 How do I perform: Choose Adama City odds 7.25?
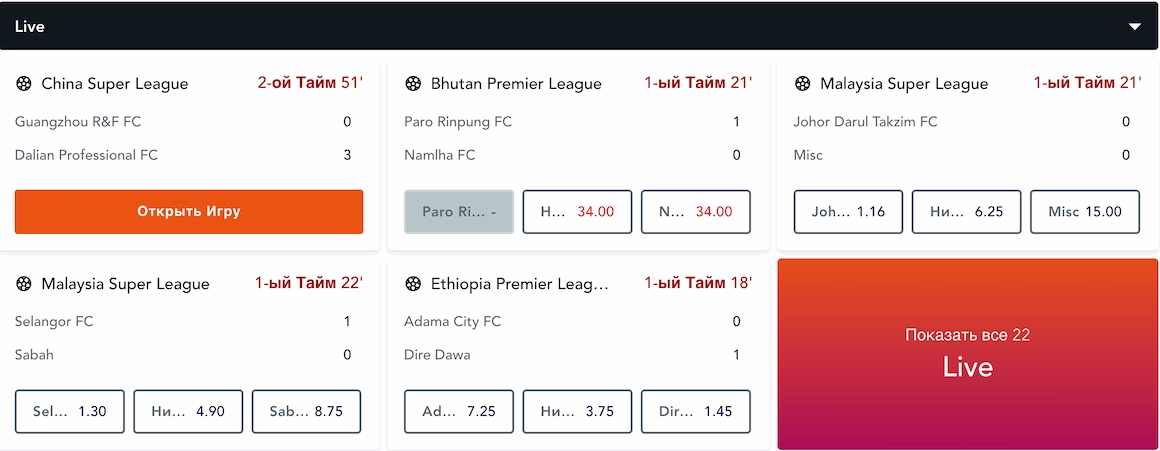click(459, 411)
